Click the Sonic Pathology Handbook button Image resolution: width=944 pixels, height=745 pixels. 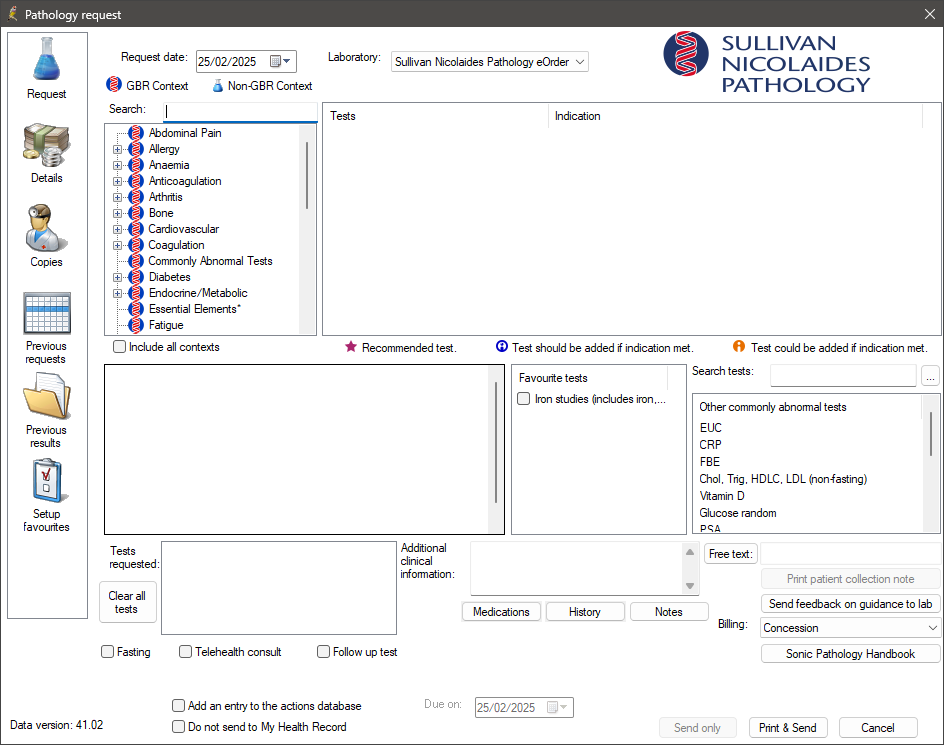(850, 653)
